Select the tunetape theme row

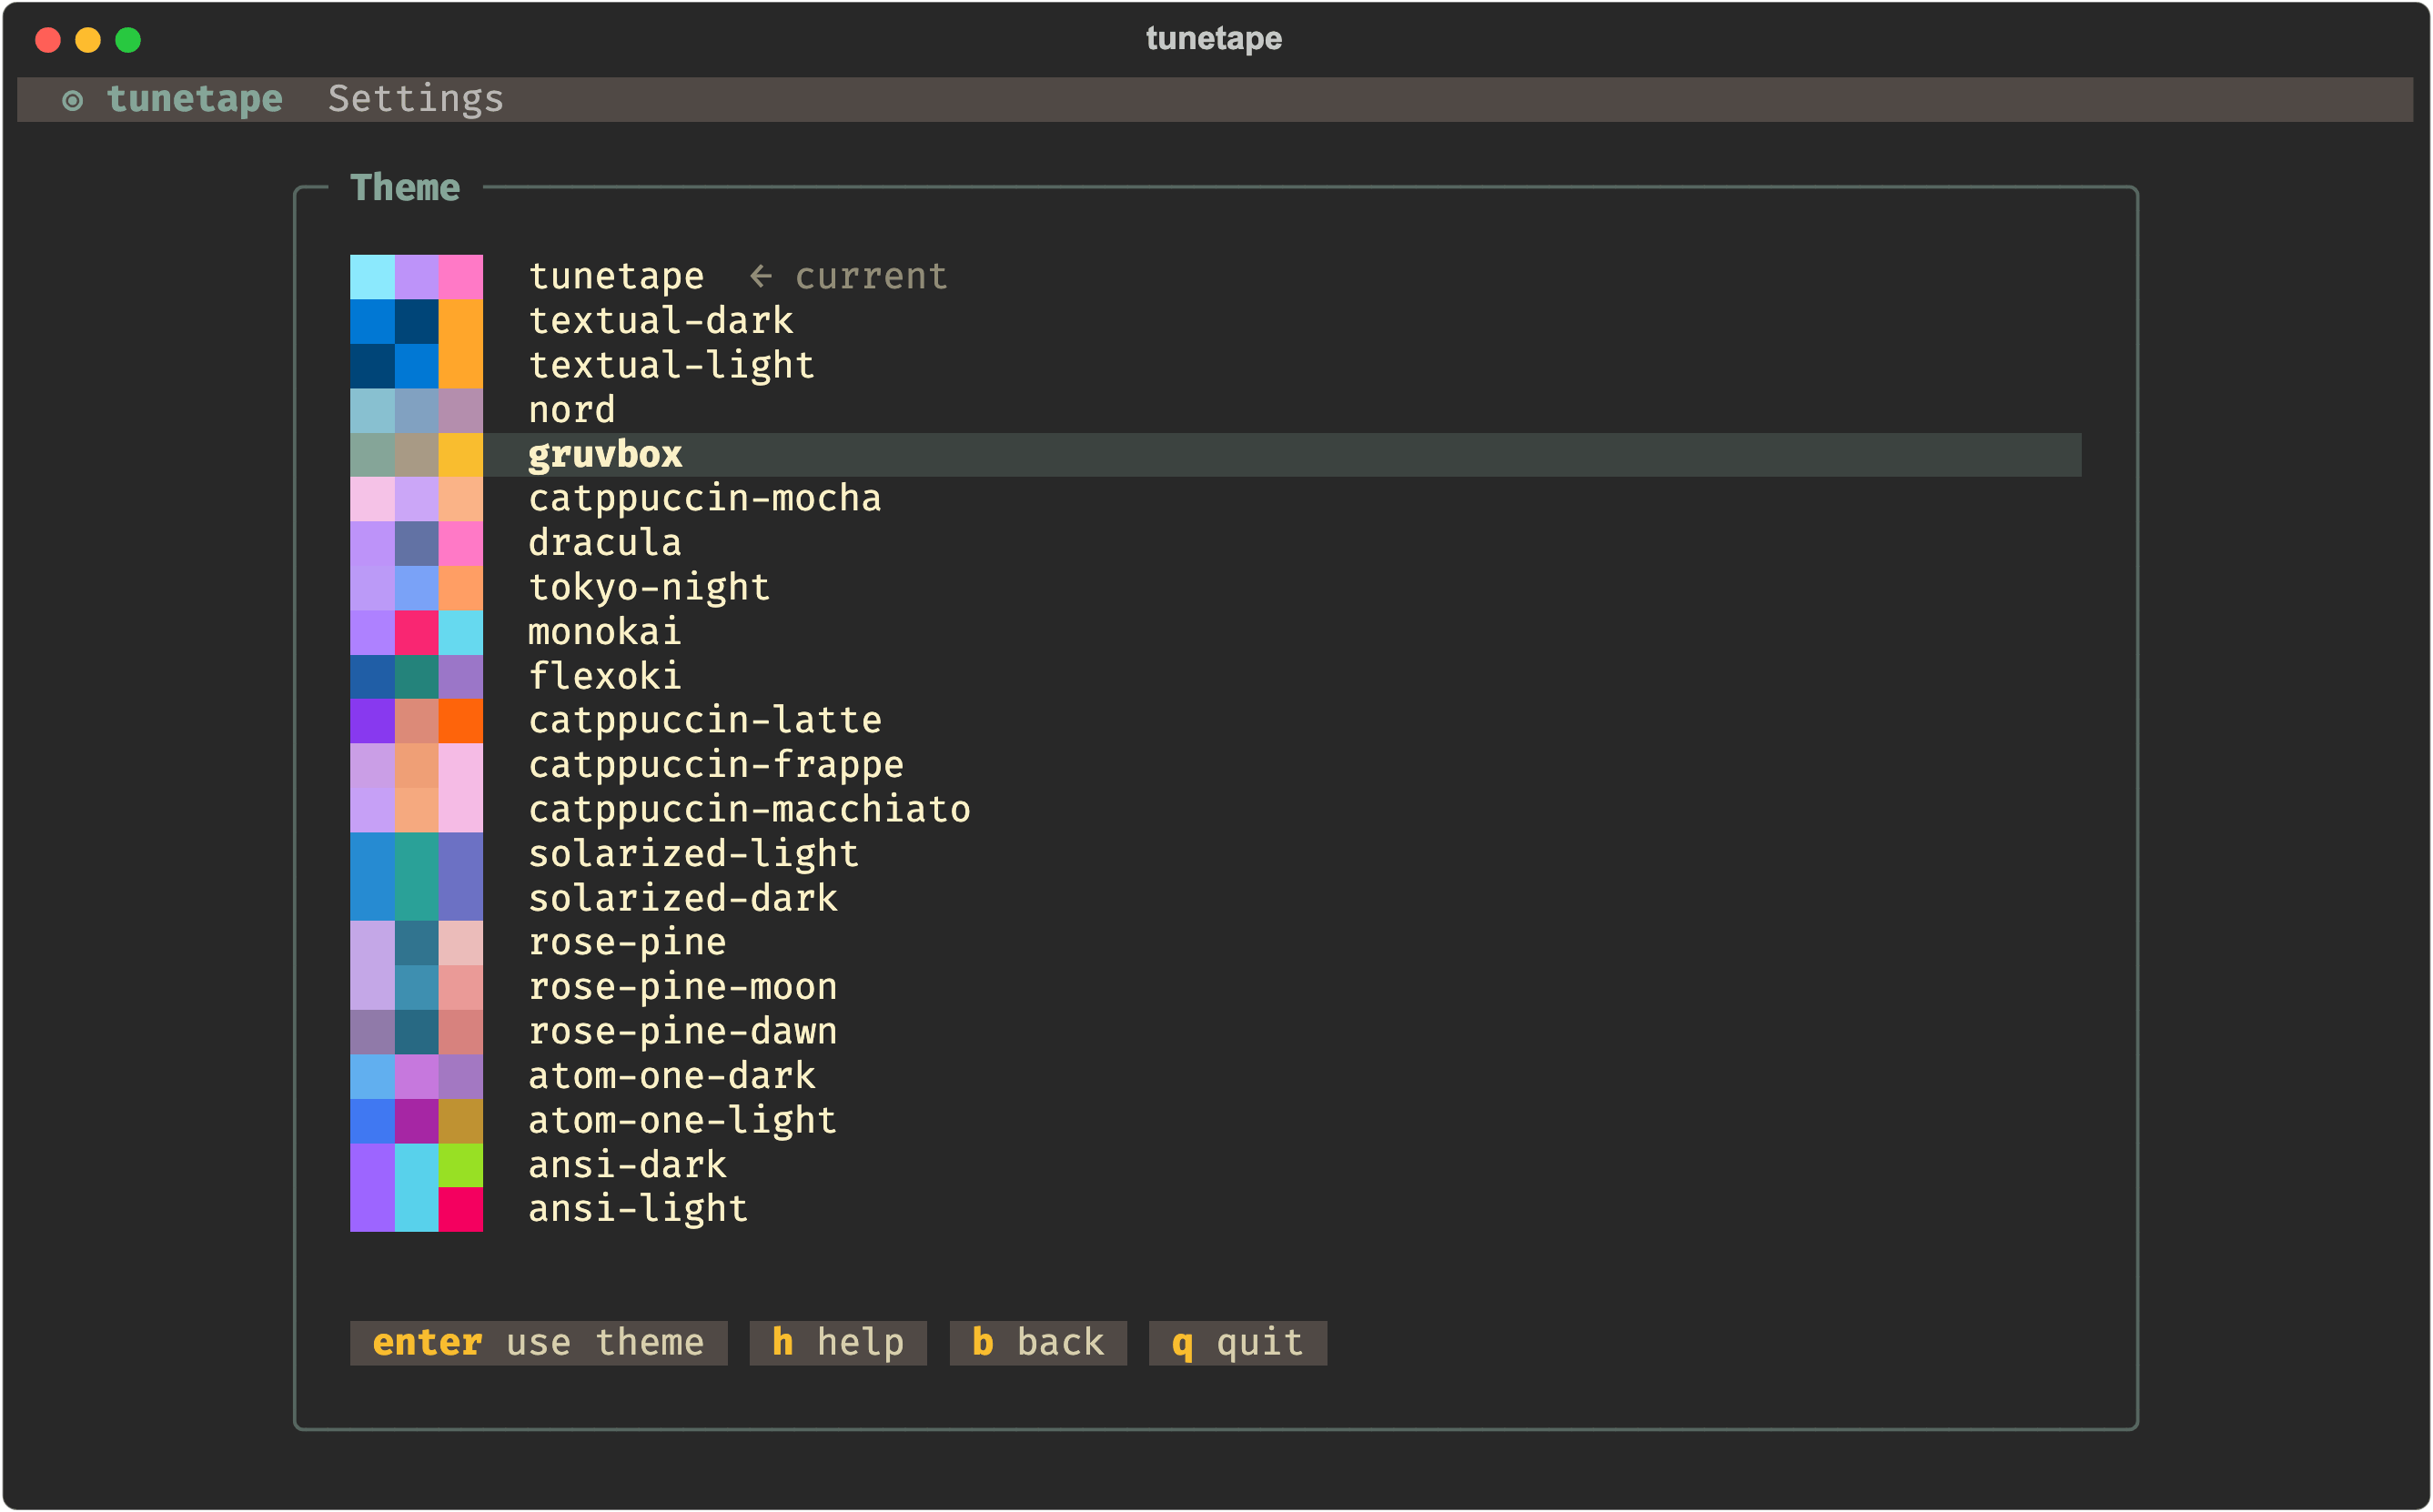1215,277
